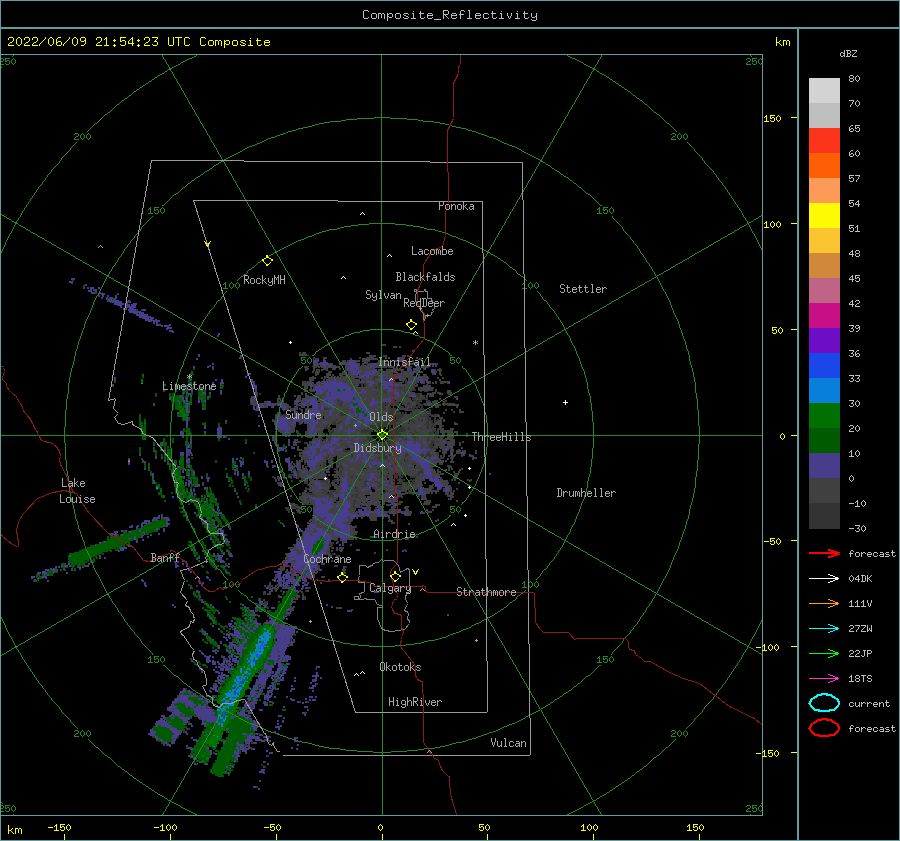The height and width of the screenshot is (841, 900).
Task: Click the Stettler city label
Action: coord(583,289)
